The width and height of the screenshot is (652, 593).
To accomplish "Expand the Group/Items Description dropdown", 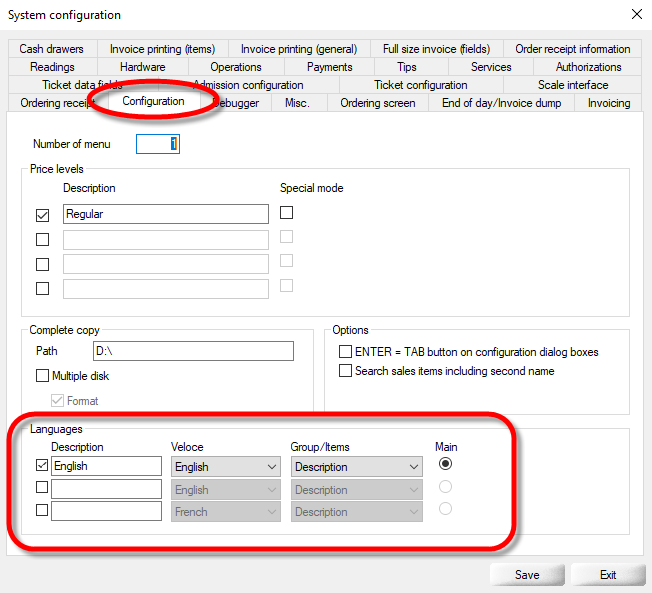I will click(357, 467).
